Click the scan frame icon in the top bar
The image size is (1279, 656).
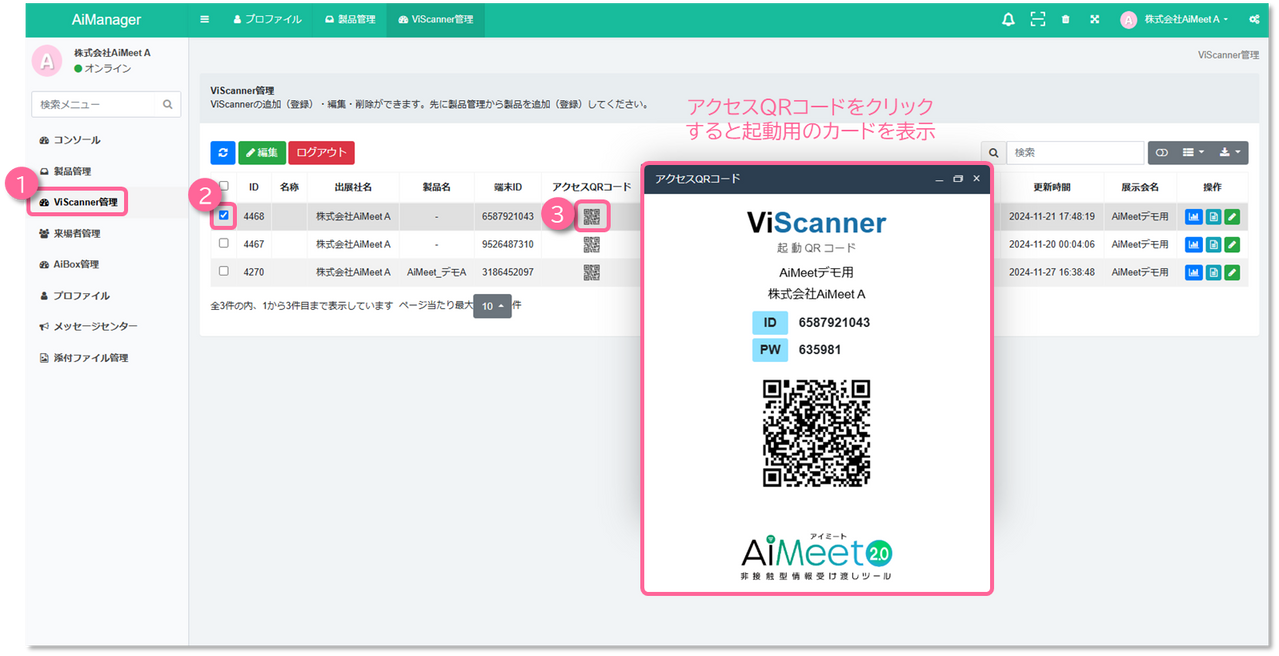pos(1038,19)
